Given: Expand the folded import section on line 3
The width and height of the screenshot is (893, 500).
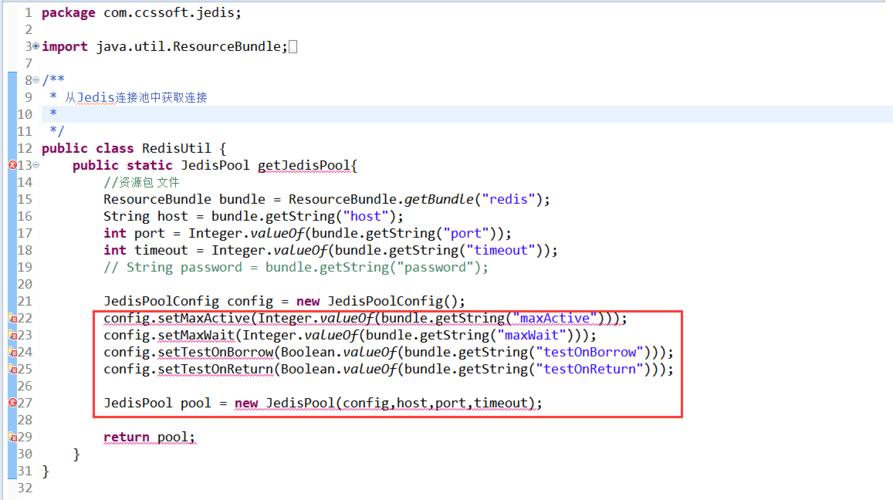Looking at the screenshot, I should (36, 46).
